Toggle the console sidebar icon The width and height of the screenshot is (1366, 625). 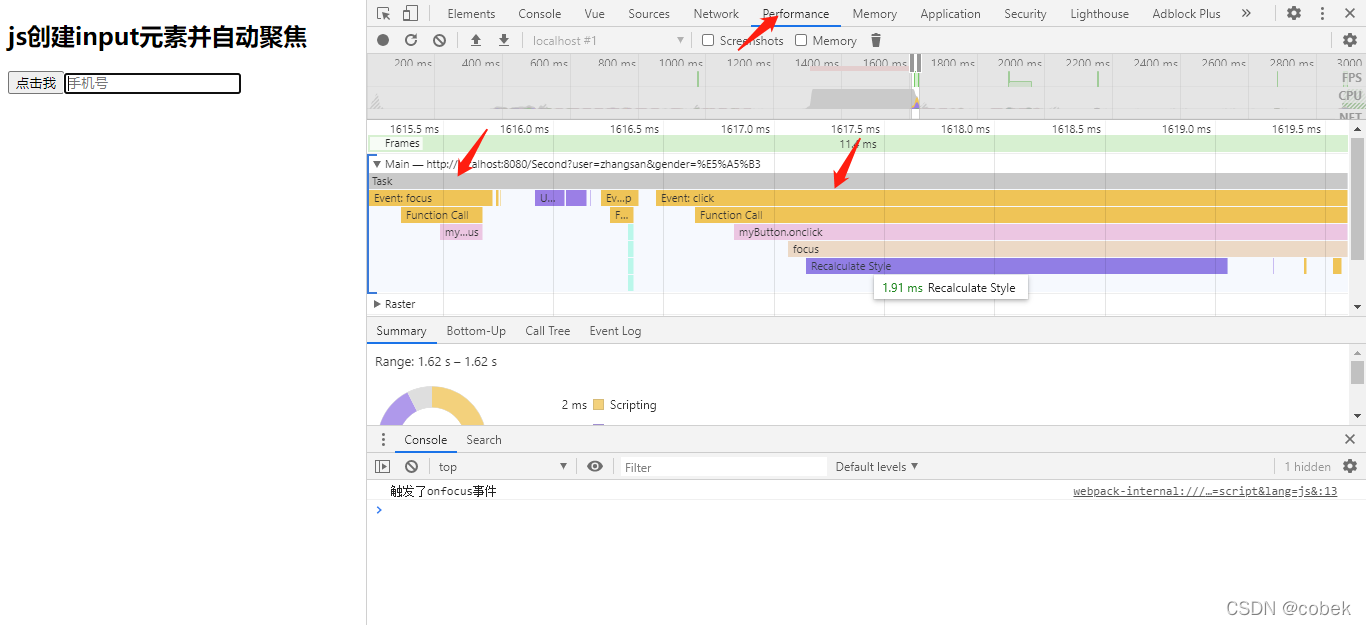point(383,467)
